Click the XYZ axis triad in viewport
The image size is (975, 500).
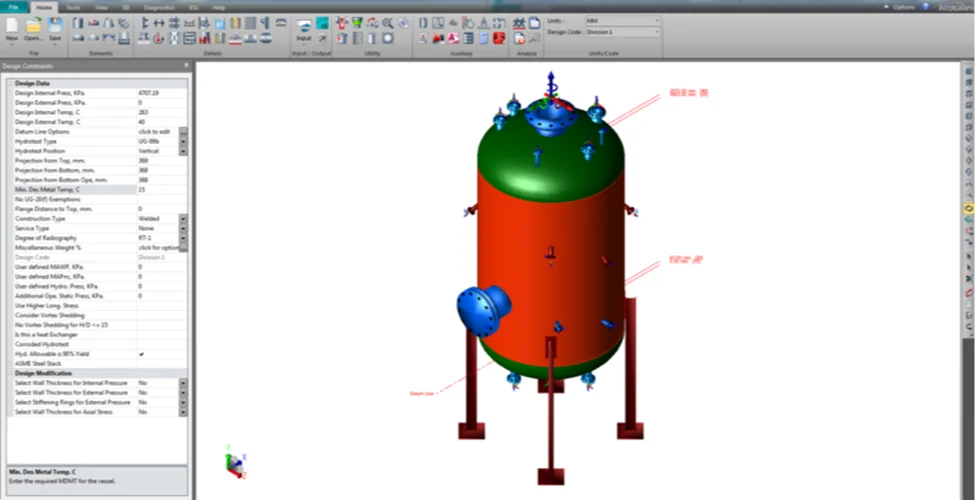tap(235, 463)
